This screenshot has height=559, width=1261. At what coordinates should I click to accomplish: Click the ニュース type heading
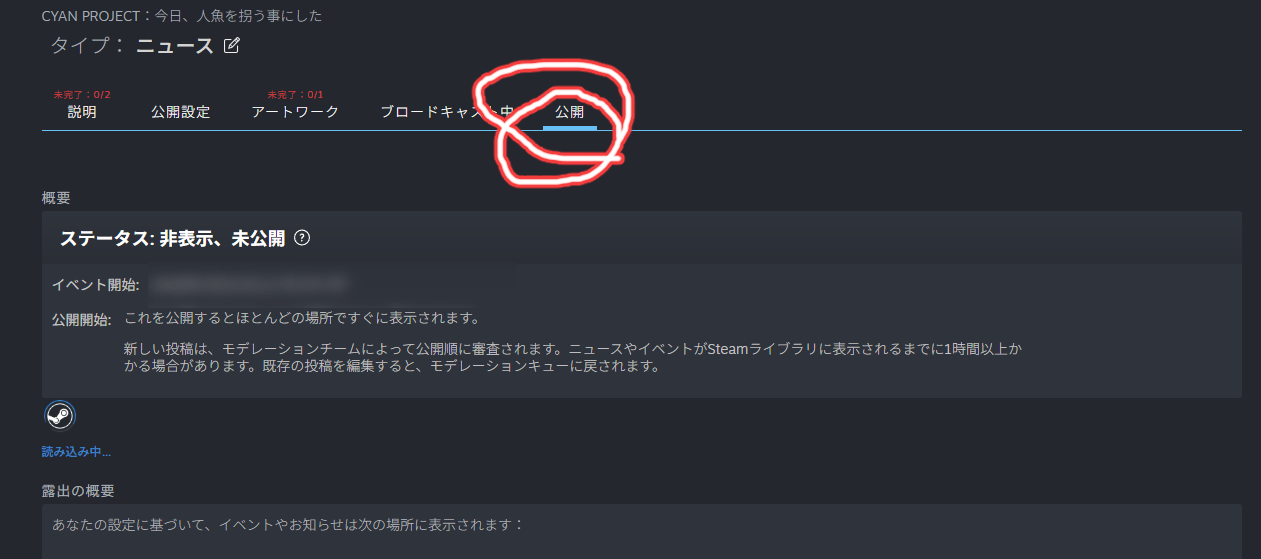tap(175, 46)
